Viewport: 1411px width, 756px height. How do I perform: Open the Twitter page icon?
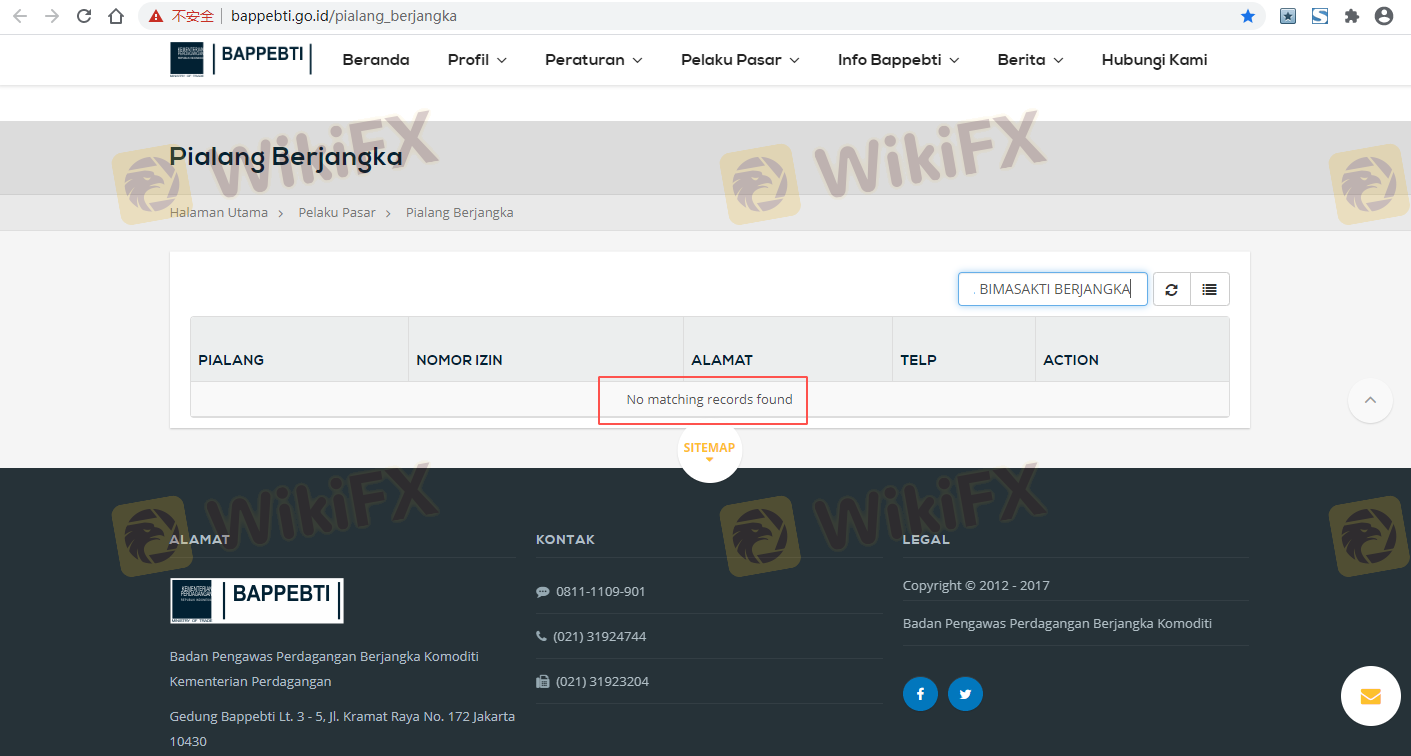(x=965, y=694)
